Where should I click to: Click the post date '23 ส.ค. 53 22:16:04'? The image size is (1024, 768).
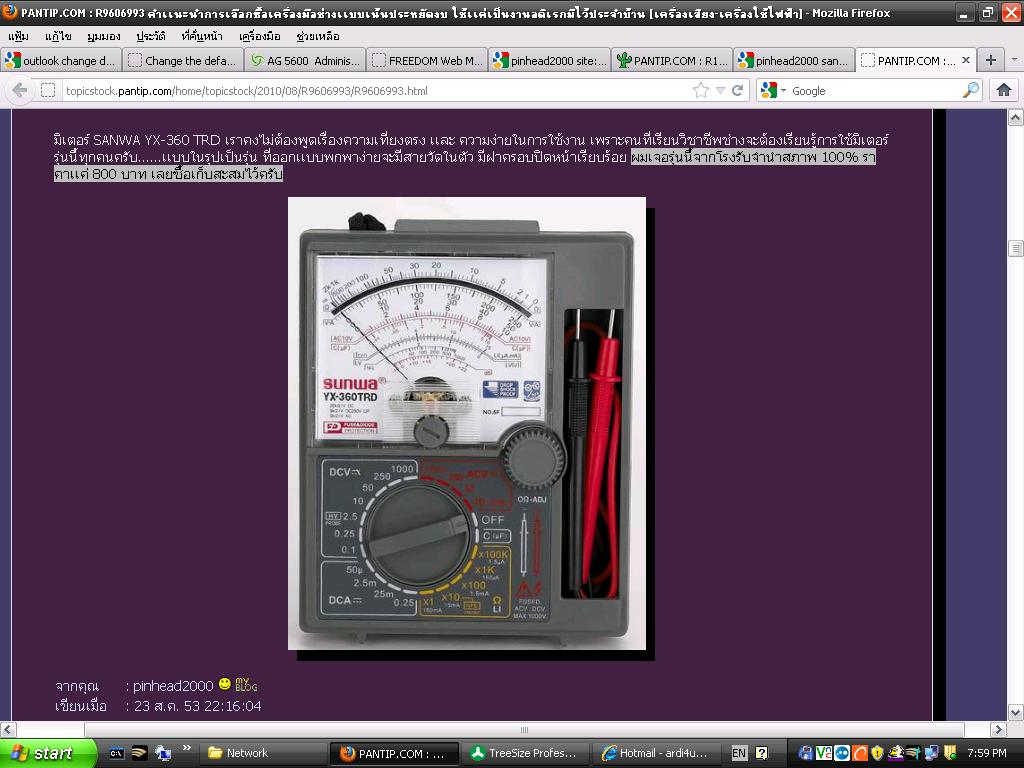tap(197, 706)
